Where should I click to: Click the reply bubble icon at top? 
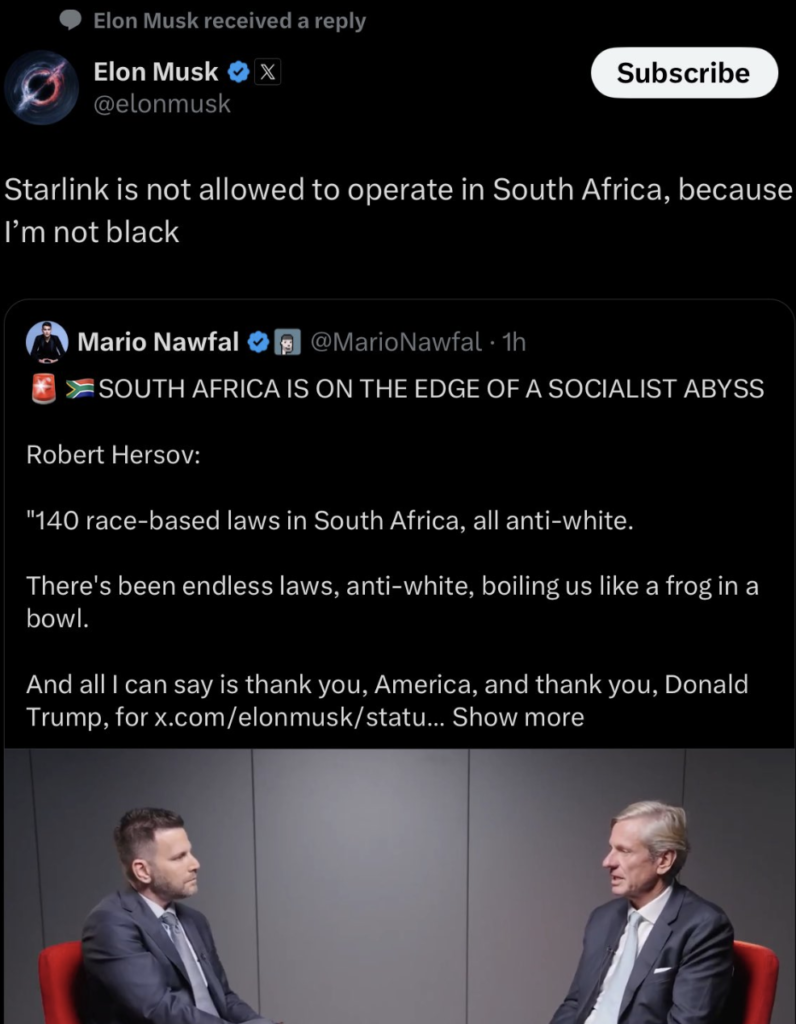pos(70,20)
